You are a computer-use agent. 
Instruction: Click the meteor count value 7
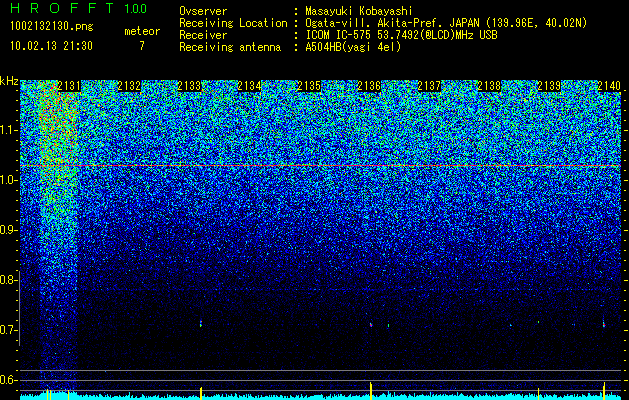tap(142, 46)
